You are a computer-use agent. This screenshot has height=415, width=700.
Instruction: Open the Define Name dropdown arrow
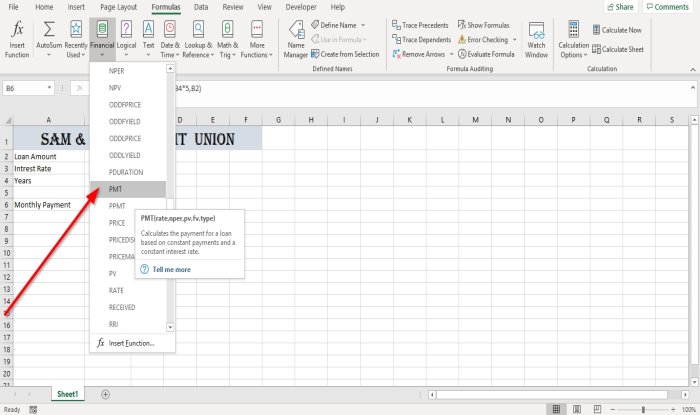363,25
